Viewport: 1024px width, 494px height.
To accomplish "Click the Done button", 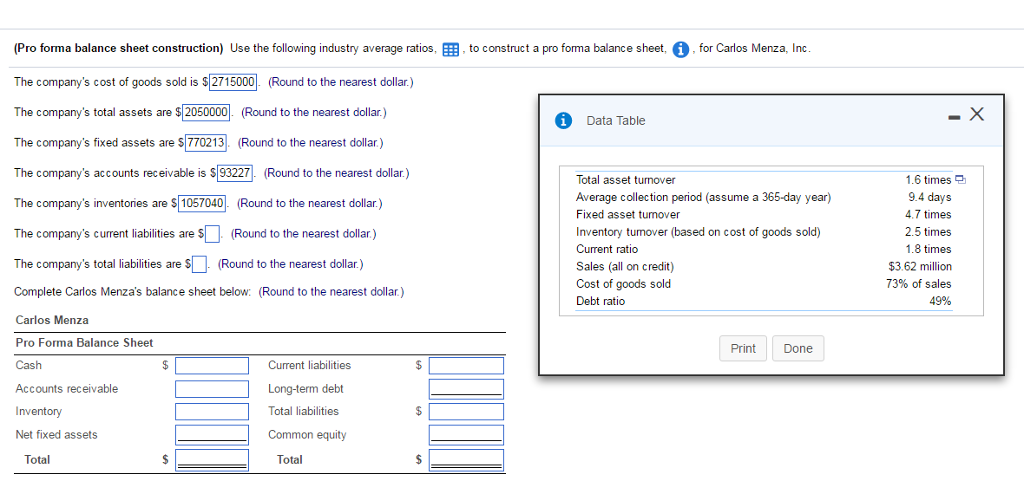I will click(x=798, y=348).
